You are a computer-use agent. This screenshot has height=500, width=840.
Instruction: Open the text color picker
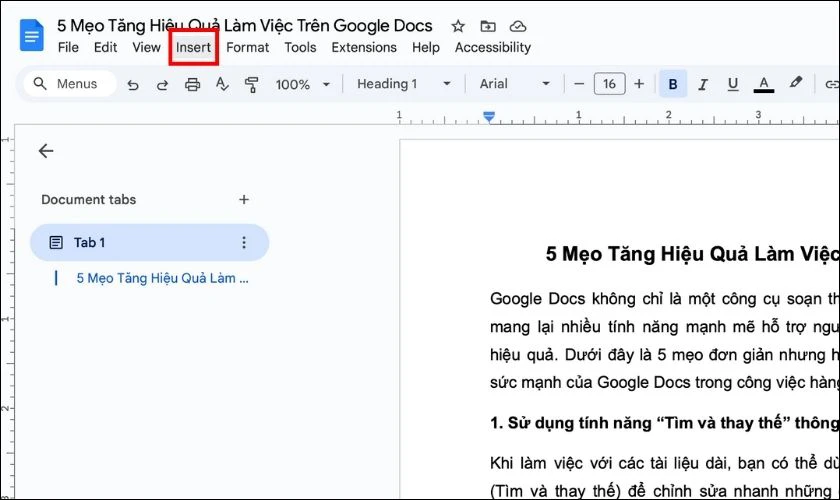pyautogui.click(x=763, y=84)
